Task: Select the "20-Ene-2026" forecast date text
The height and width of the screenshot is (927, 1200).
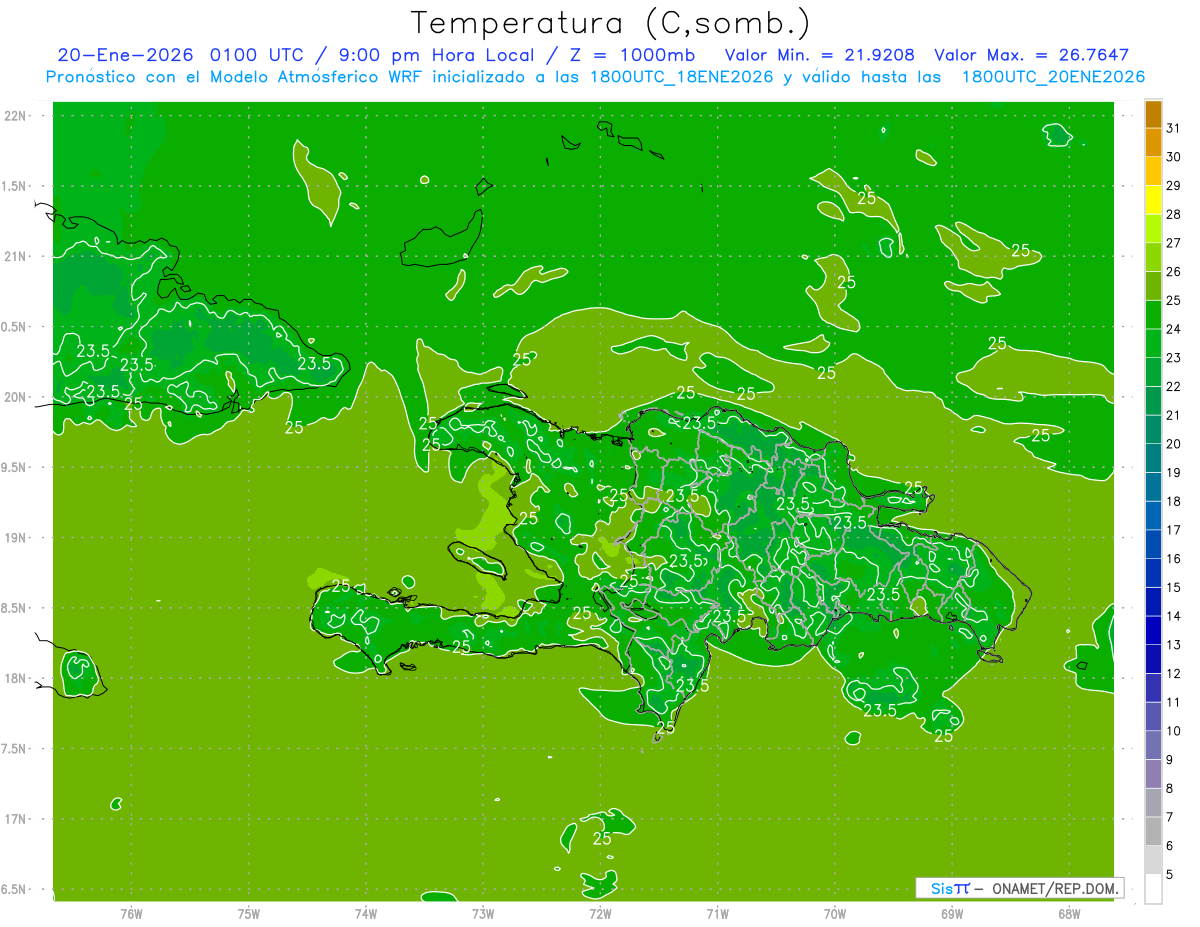Action: [126, 55]
